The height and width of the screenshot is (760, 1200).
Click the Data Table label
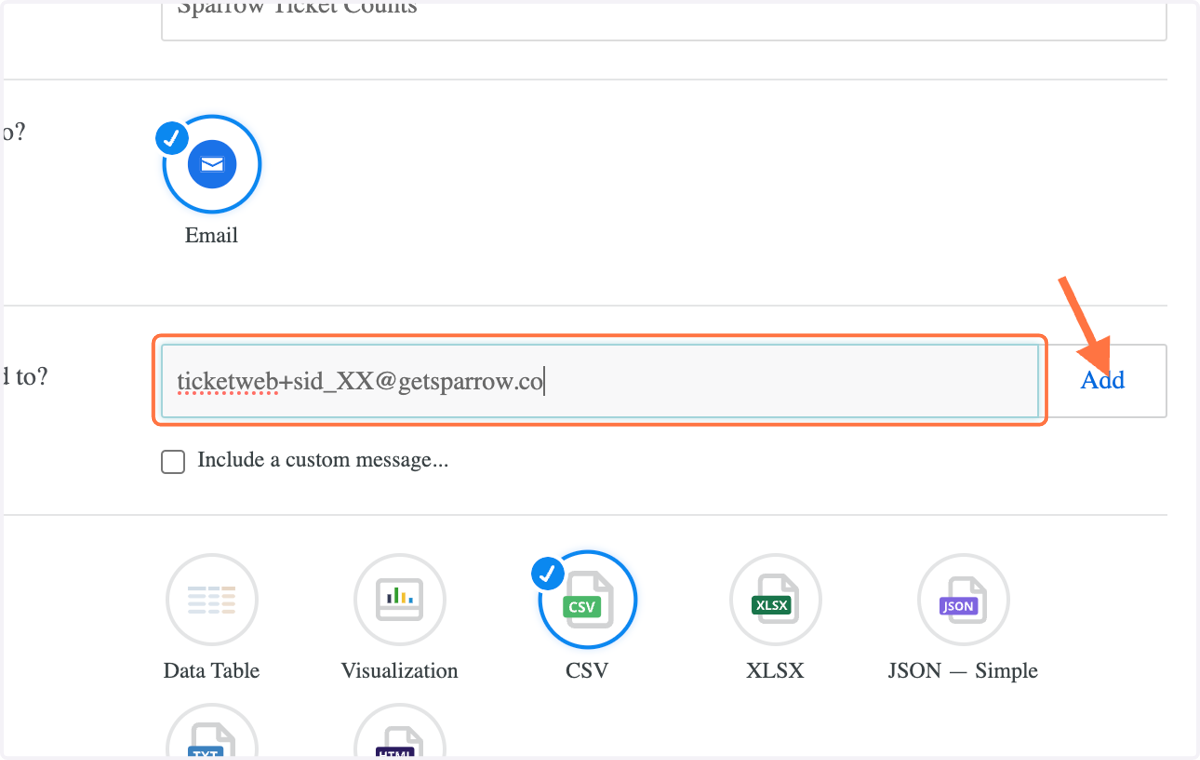(212, 671)
